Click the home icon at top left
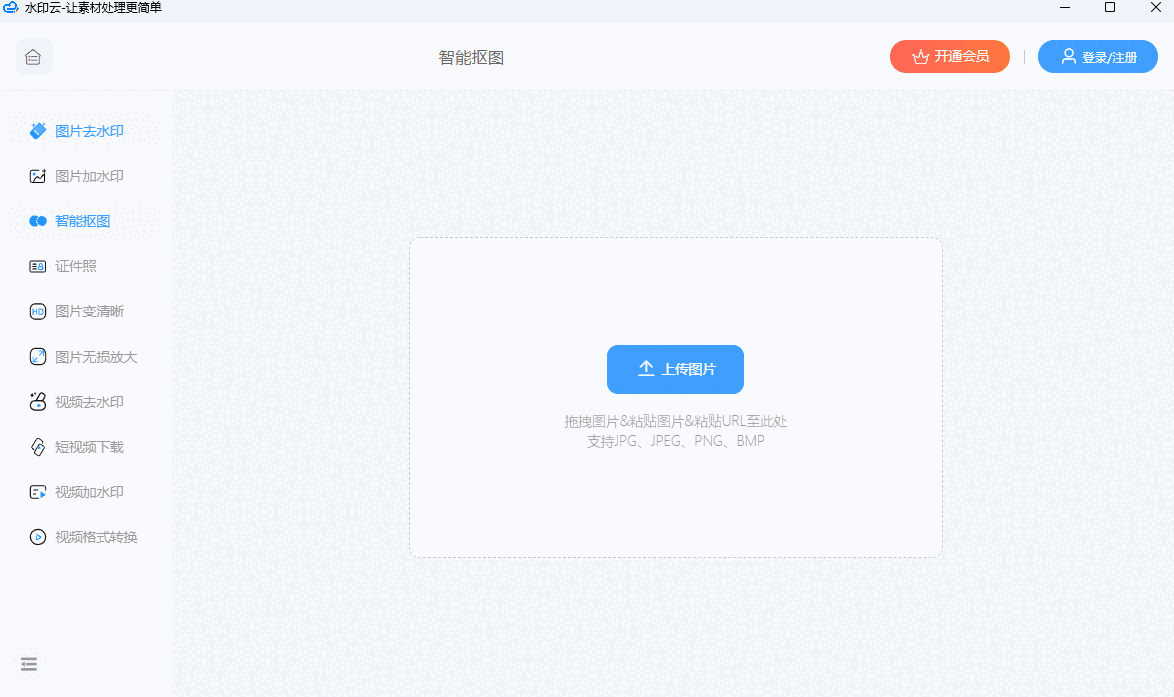Viewport: 1174px width, 697px height. point(33,56)
